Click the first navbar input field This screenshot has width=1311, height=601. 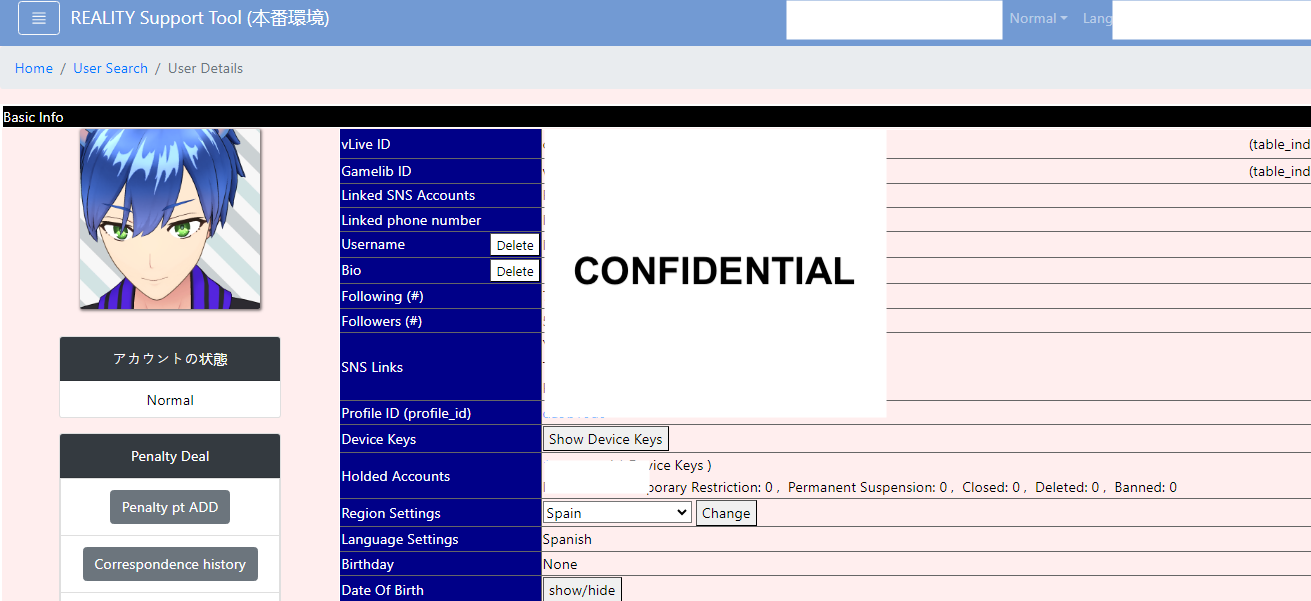[894, 20]
